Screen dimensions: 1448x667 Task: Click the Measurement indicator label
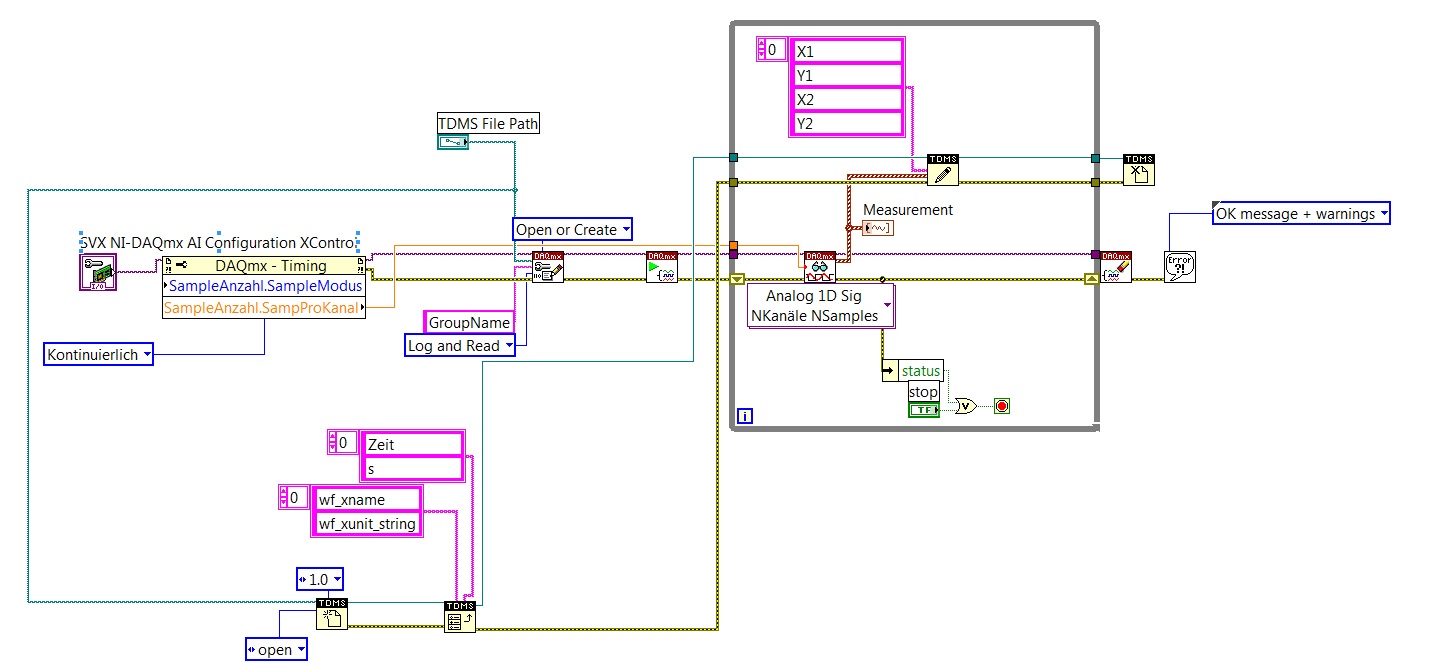pos(908,210)
